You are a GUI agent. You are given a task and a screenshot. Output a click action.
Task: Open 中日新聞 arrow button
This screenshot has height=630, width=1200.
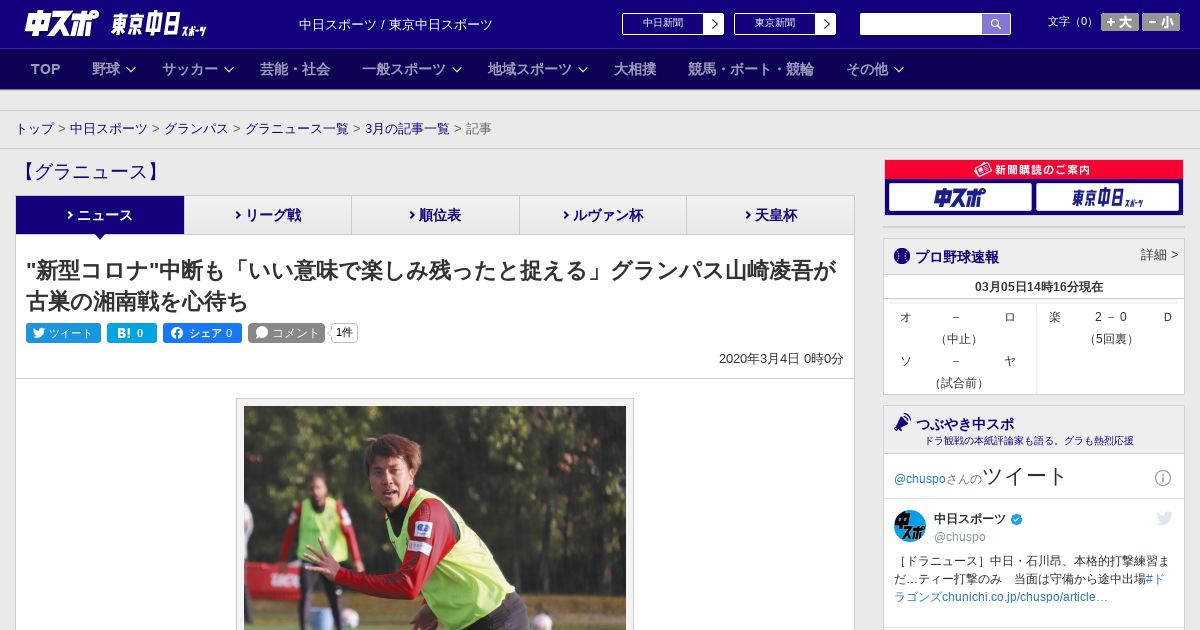coord(713,24)
